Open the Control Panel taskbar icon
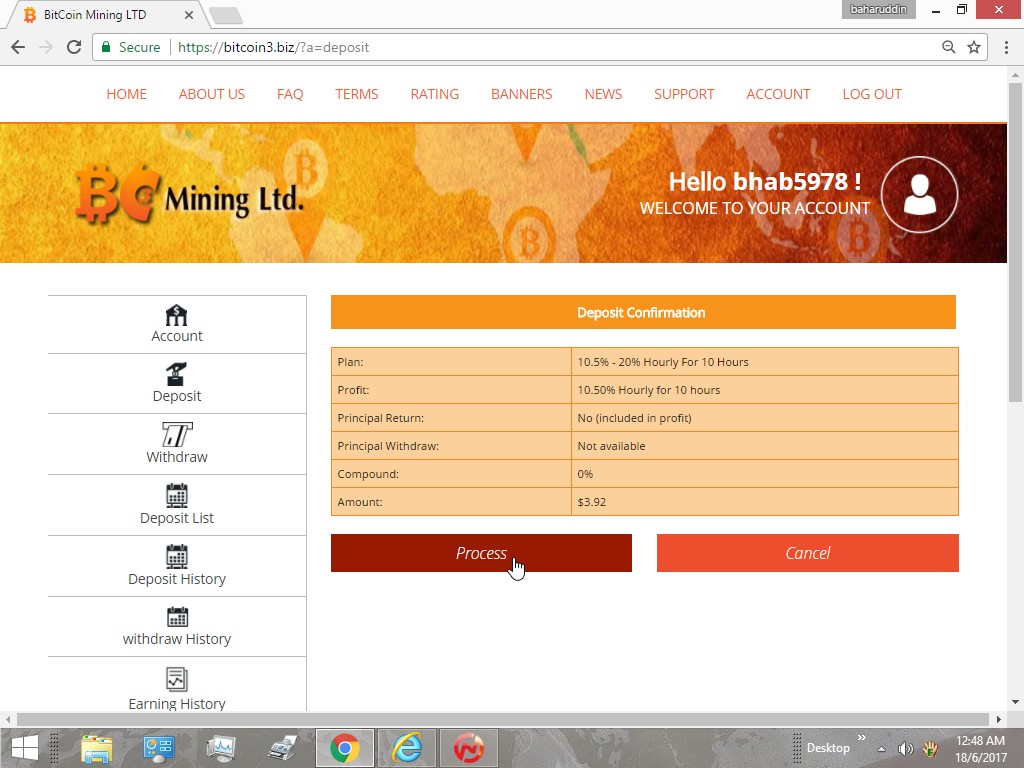 [x=159, y=748]
